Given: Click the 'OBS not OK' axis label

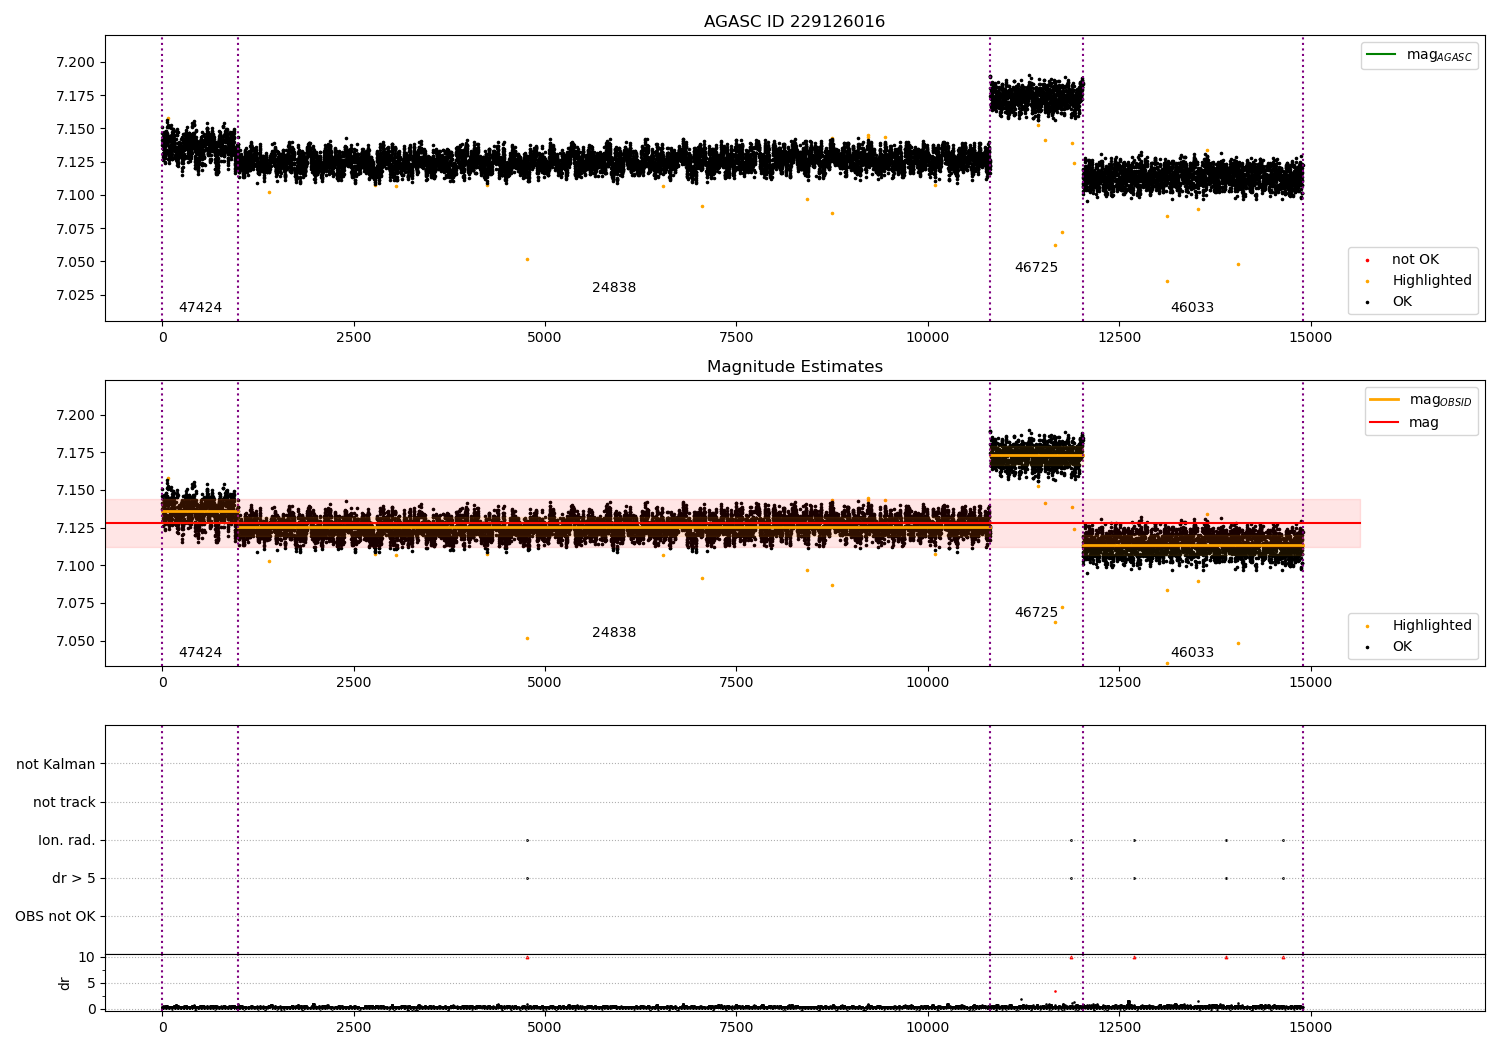Looking at the screenshot, I should (x=55, y=917).
